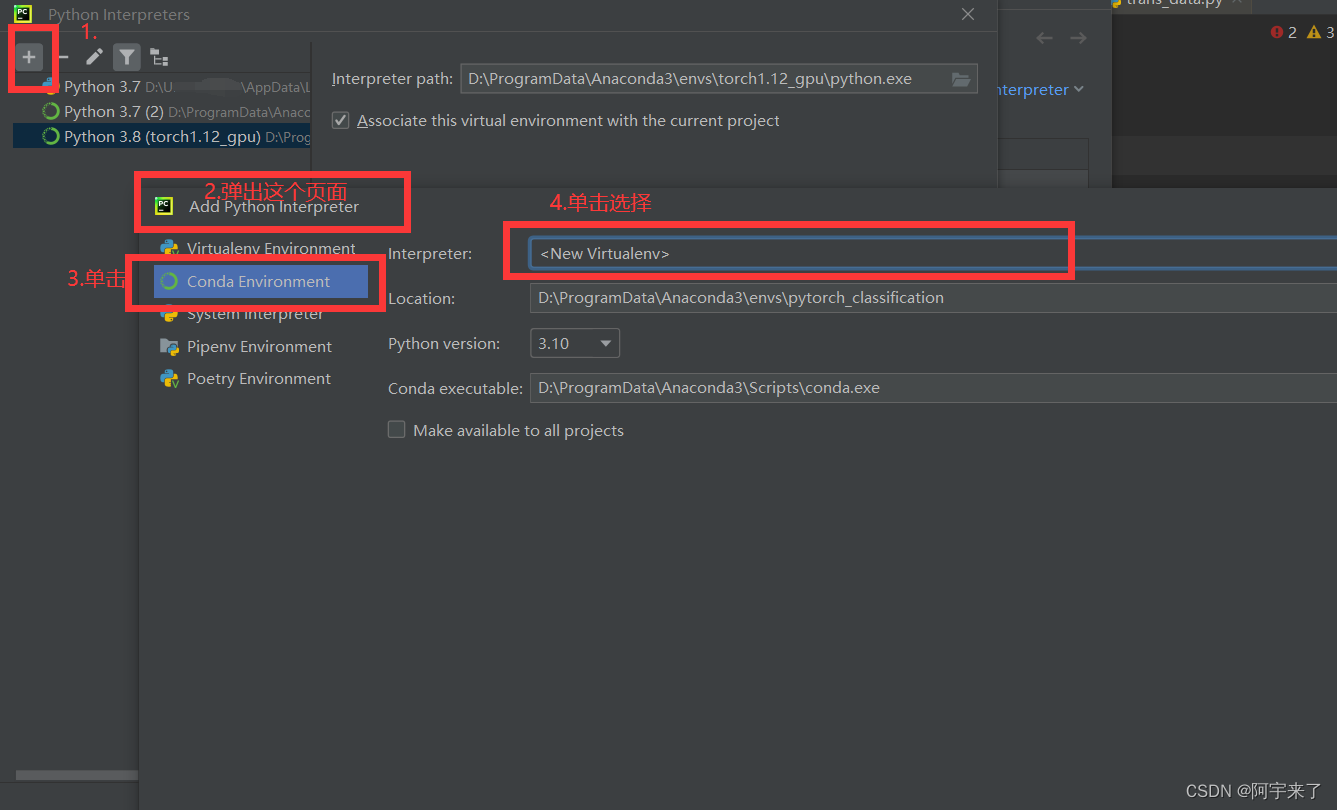Open the Interpreter New Virtualenv dropdown
This screenshot has width=1337, height=810.
(x=933, y=254)
